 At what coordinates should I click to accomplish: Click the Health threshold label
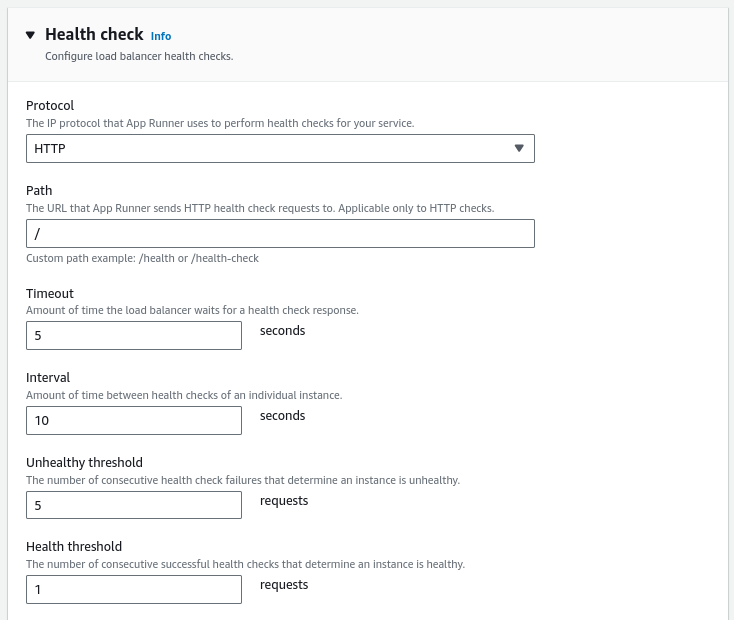click(x=74, y=547)
